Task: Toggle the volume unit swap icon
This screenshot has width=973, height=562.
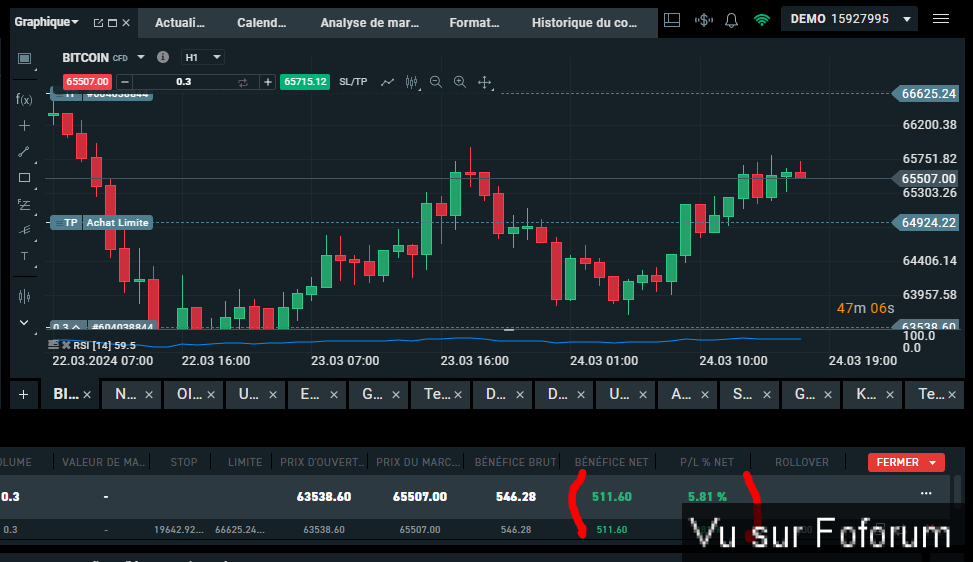Action: pyautogui.click(x=243, y=82)
